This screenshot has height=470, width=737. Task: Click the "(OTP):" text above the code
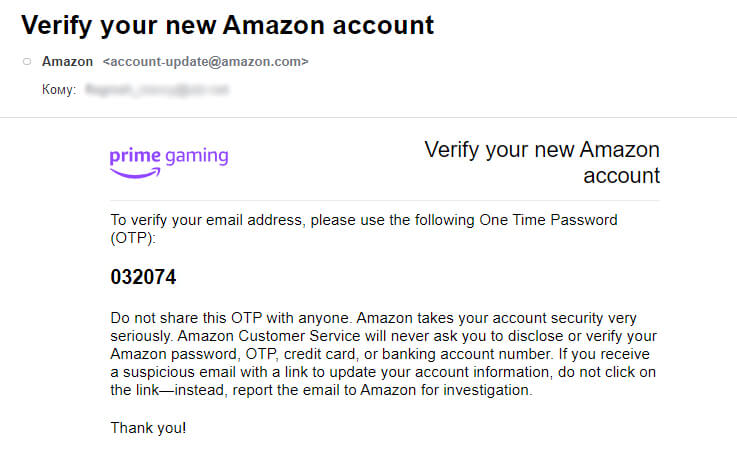[134, 238]
